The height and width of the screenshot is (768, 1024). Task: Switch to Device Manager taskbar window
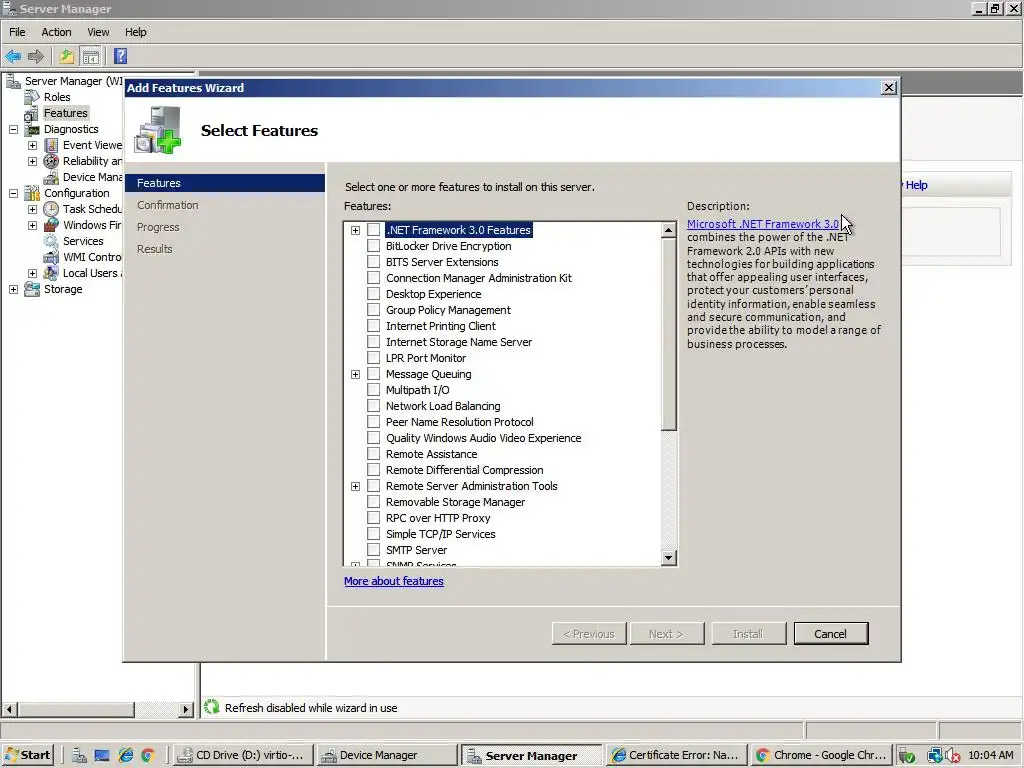[387, 756]
